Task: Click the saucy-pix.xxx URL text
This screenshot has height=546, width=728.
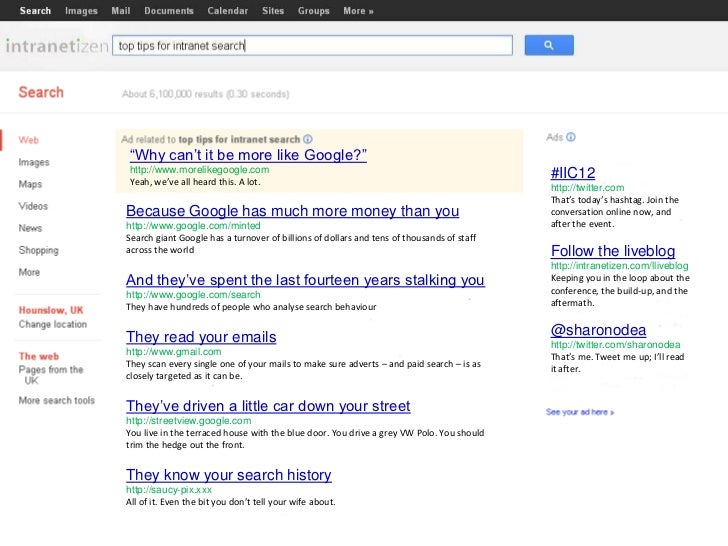Action: tap(169, 490)
